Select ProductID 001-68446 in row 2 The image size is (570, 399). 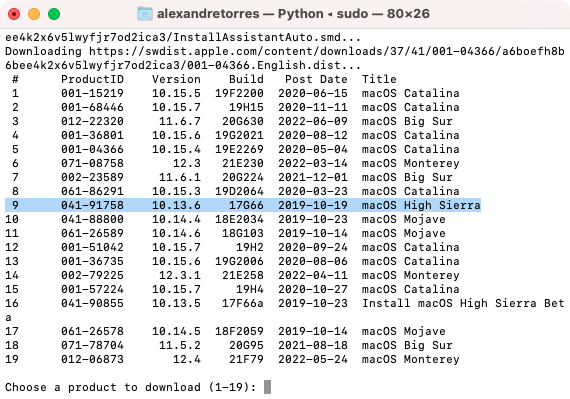[x=92, y=107]
